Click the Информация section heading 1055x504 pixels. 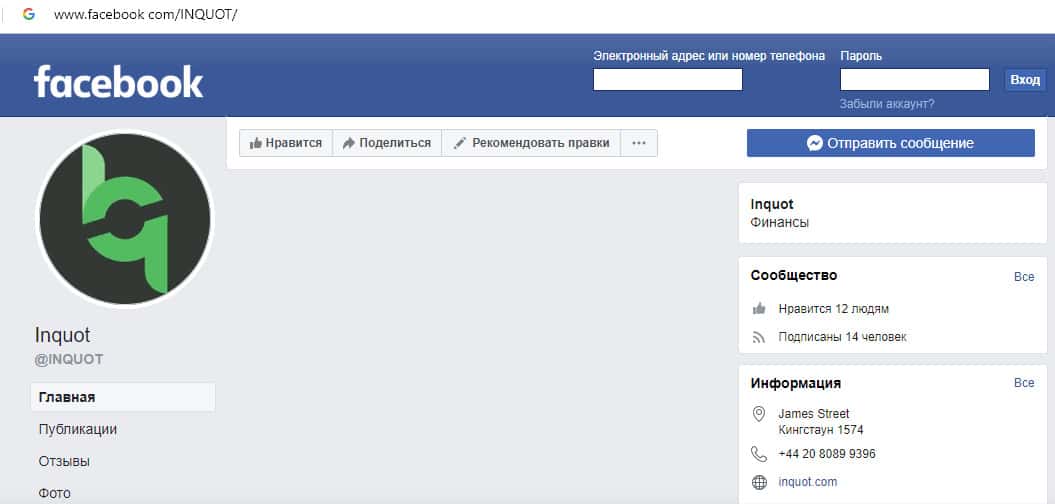(x=796, y=383)
